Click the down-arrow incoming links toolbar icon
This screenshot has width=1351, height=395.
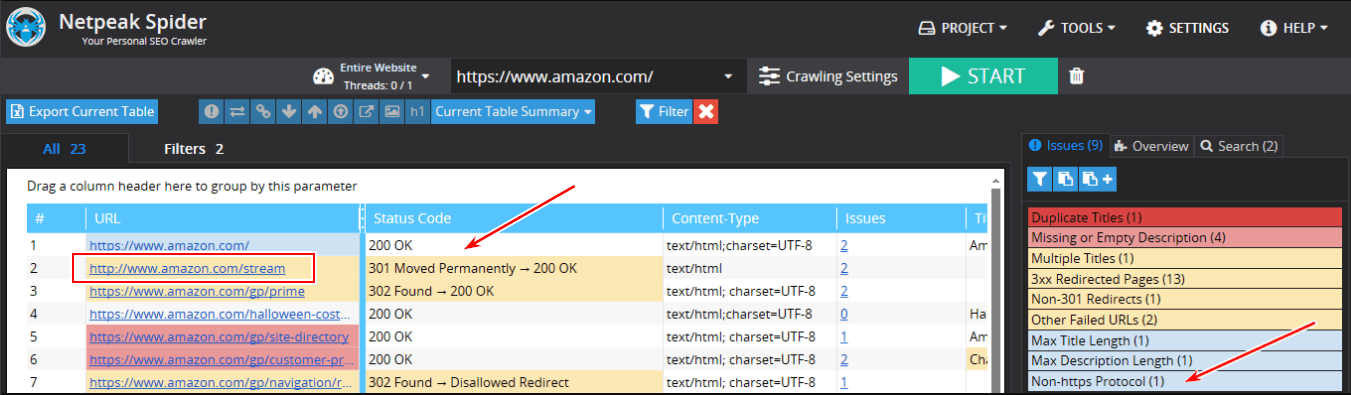click(x=289, y=111)
